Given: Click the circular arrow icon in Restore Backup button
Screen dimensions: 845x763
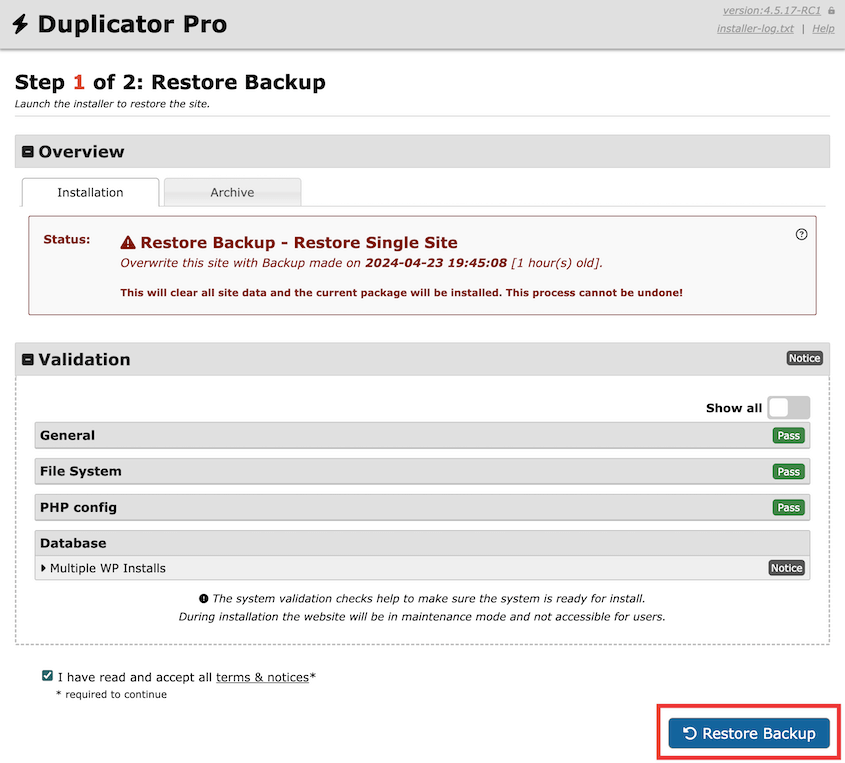Looking at the screenshot, I should [x=690, y=733].
